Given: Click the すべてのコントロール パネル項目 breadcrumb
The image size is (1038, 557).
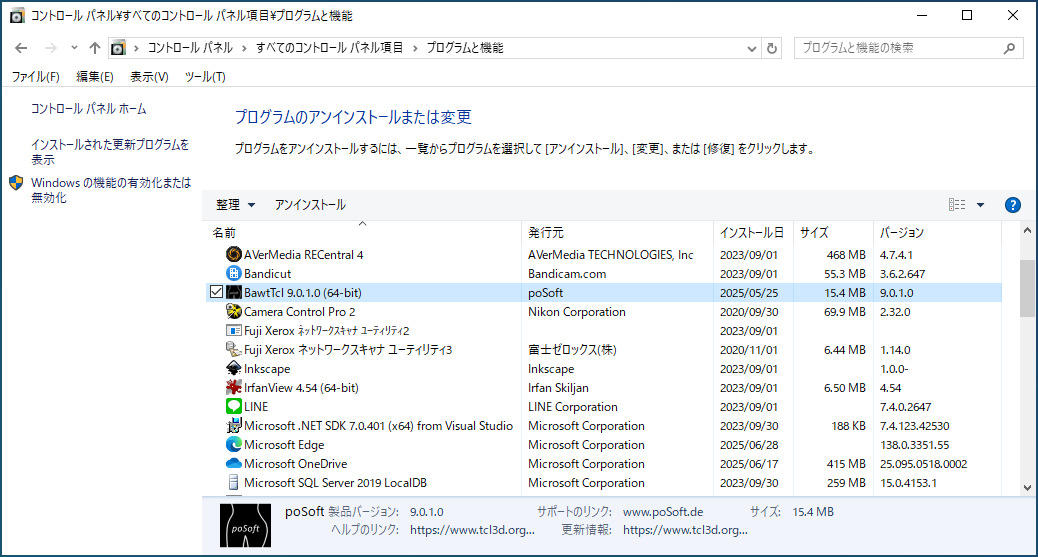Looking at the screenshot, I should tap(330, 48).
